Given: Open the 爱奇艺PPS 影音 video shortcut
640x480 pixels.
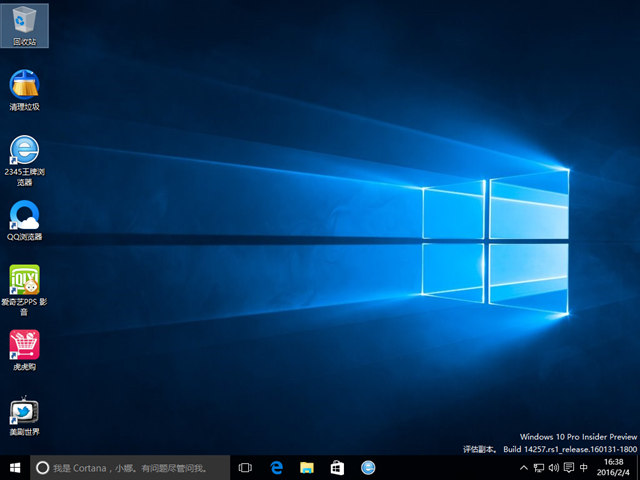Looking at the screenshot, I should click(24, 284).
